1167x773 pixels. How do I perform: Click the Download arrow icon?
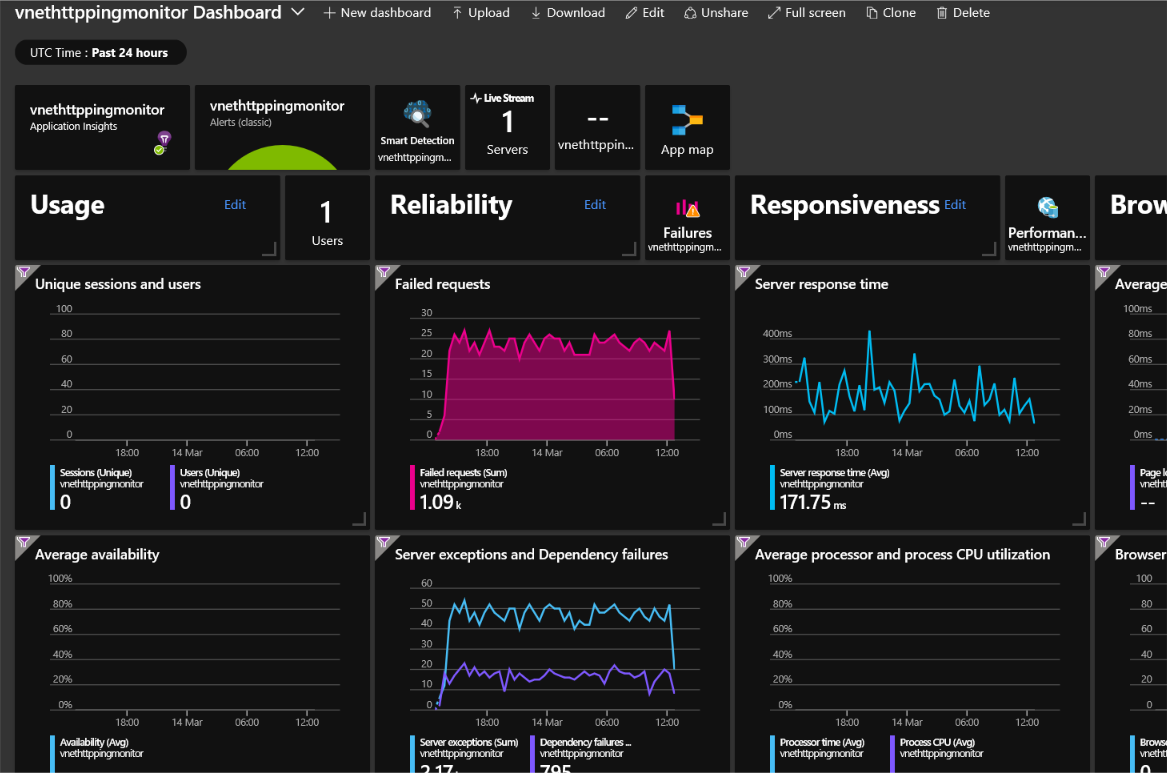pyautogui.click(x=536, y=13)
